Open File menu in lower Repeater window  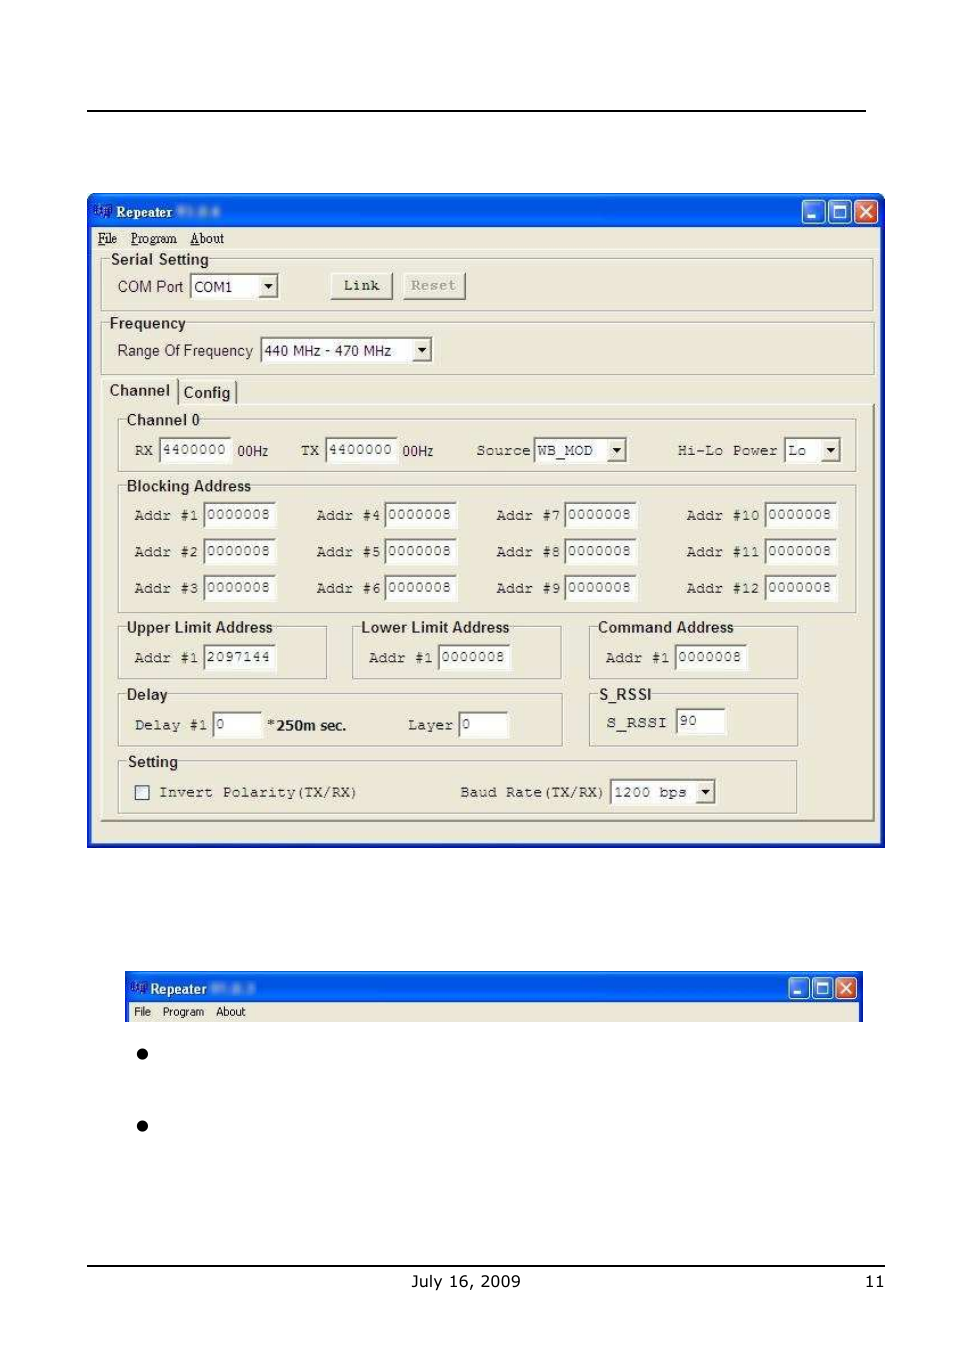(142, 1012)
